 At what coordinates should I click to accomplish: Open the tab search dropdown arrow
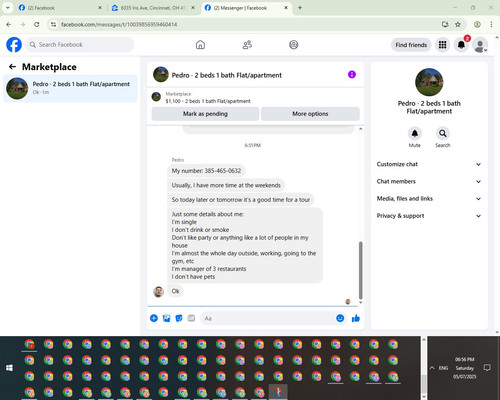7,8
